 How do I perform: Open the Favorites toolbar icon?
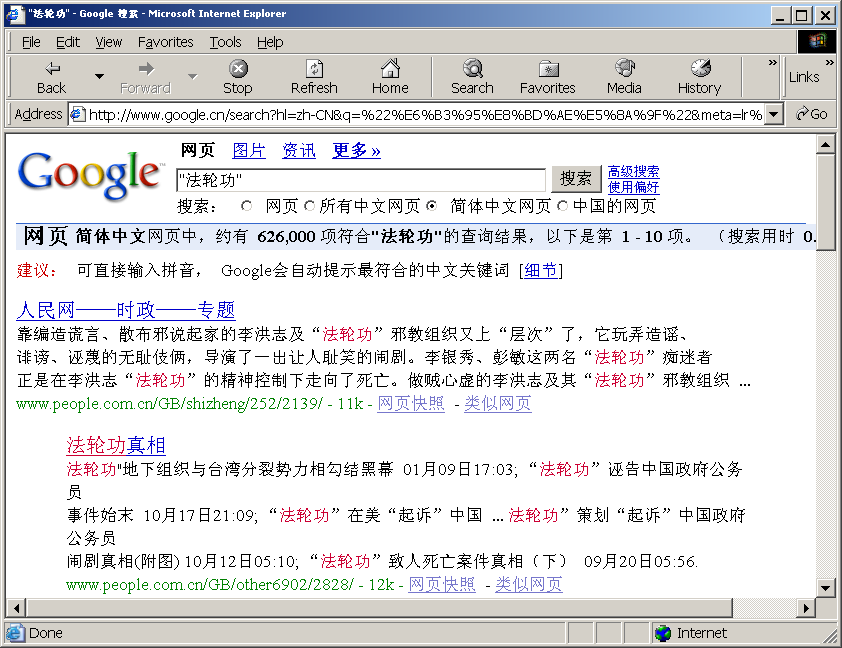[547, 68]
